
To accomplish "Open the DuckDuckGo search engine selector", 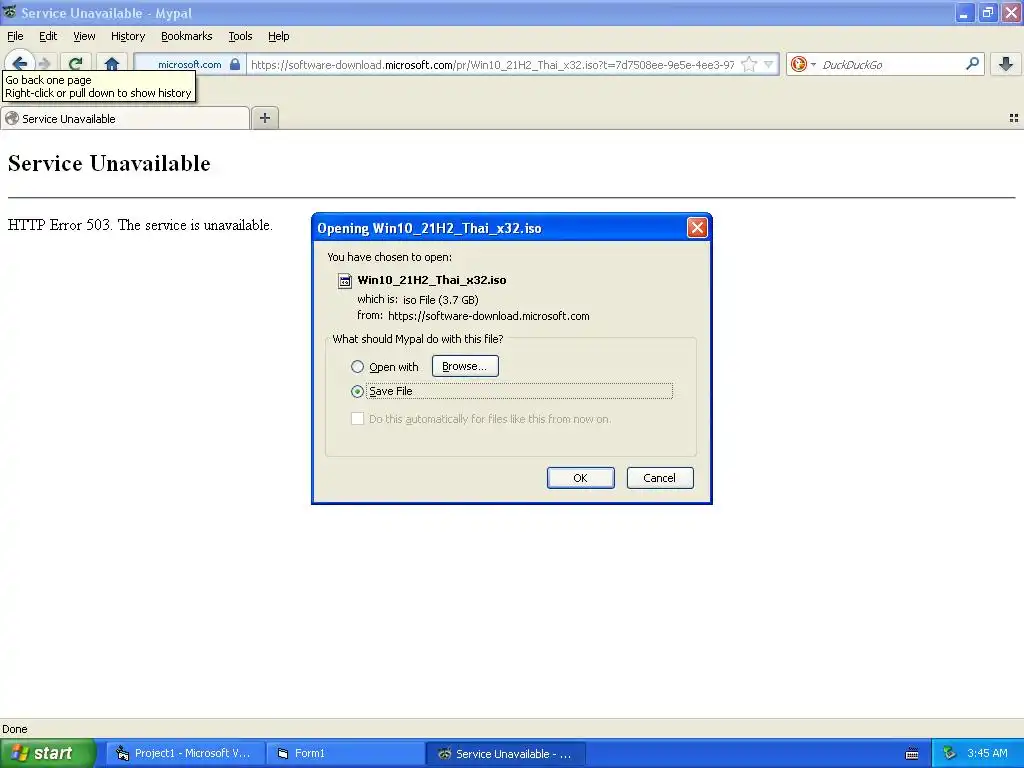I will click(x=803, y=64).
